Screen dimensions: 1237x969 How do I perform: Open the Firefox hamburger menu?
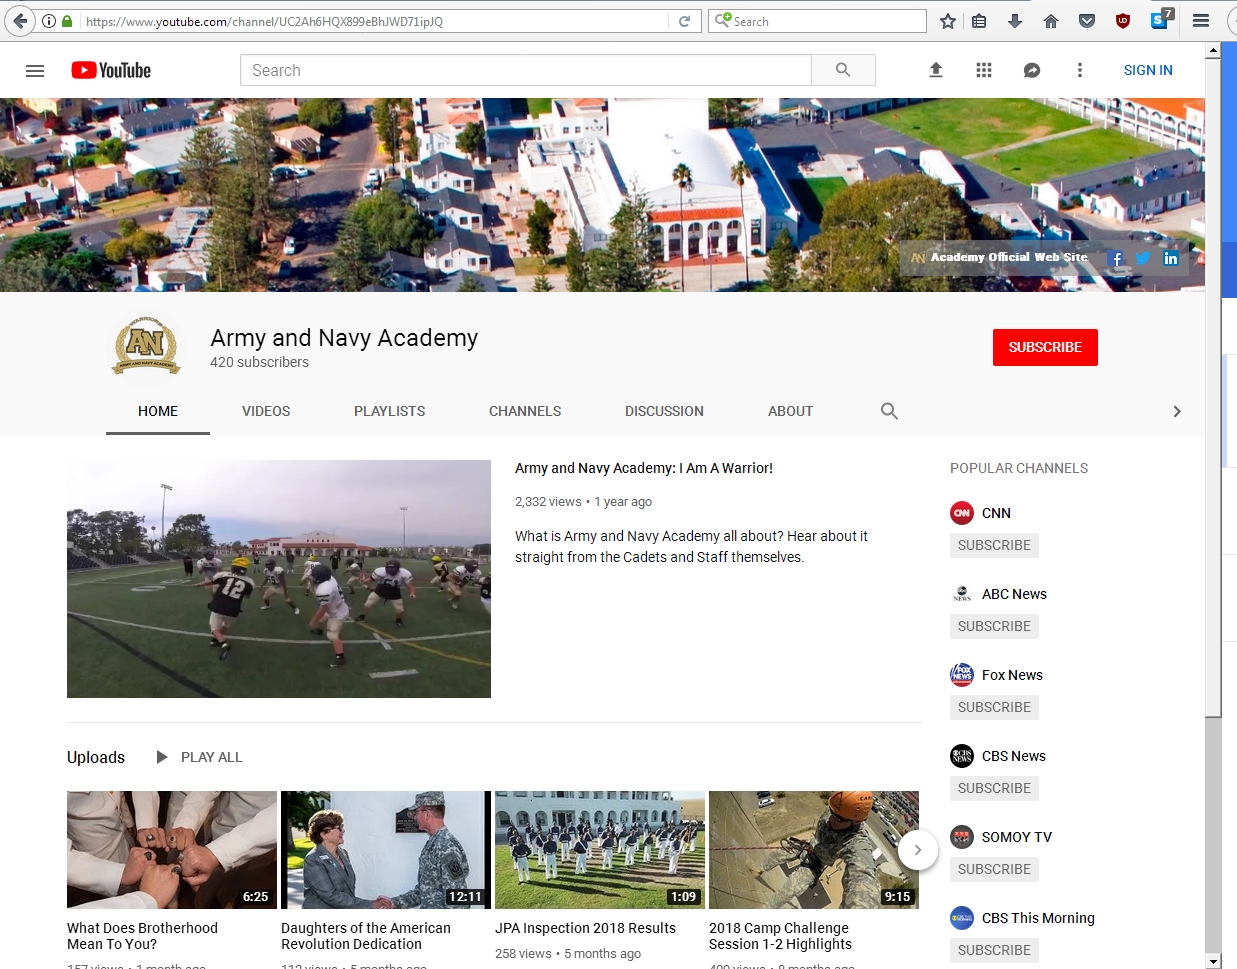[x=1201, y=21]
